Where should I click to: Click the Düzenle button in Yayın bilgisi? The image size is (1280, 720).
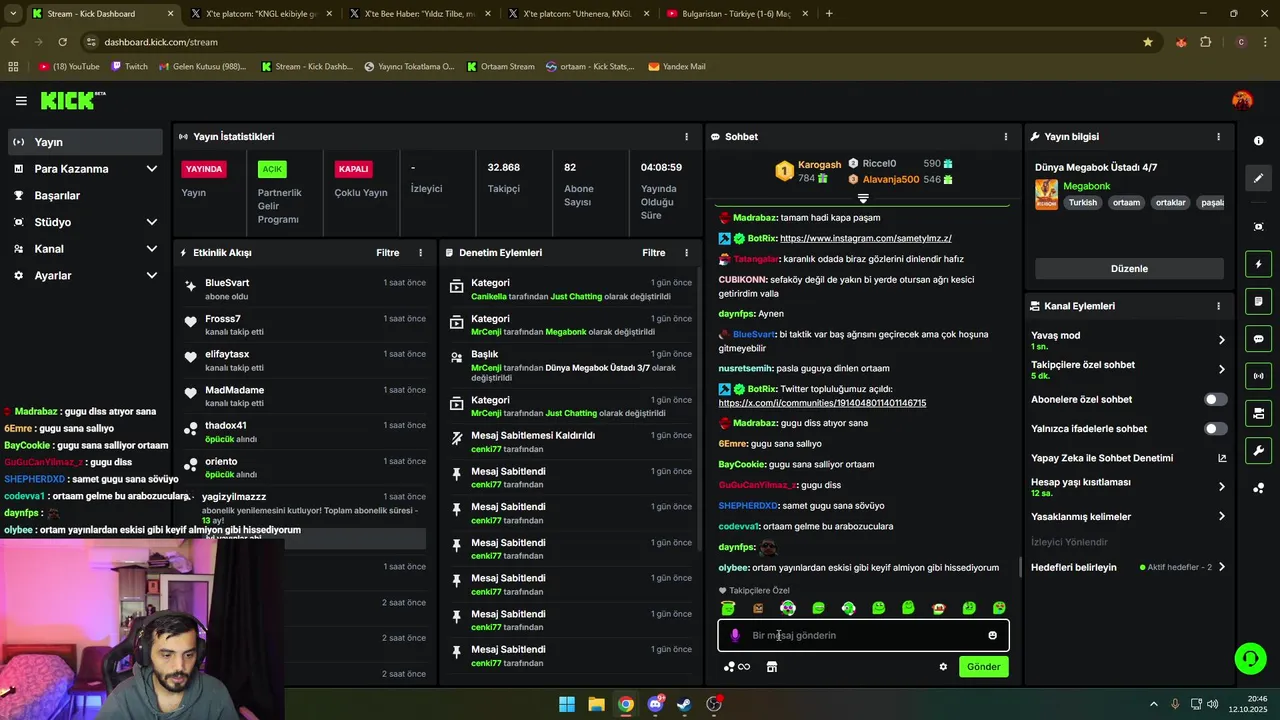tap(1129, 269)
